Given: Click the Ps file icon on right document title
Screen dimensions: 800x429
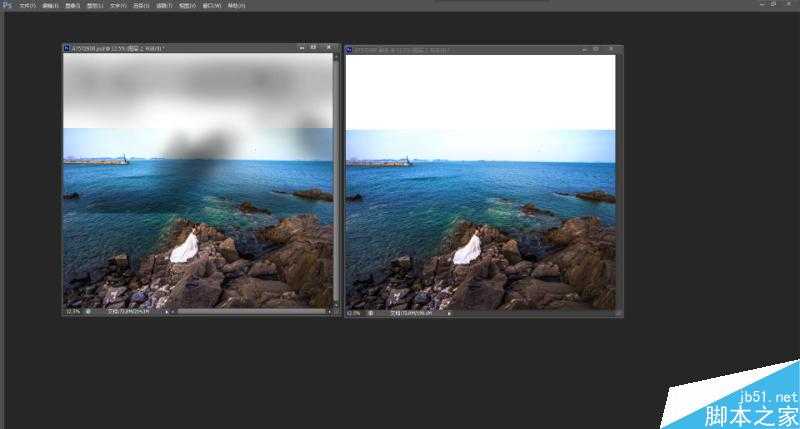Looking at the screenshot, I should click(349, 48).
